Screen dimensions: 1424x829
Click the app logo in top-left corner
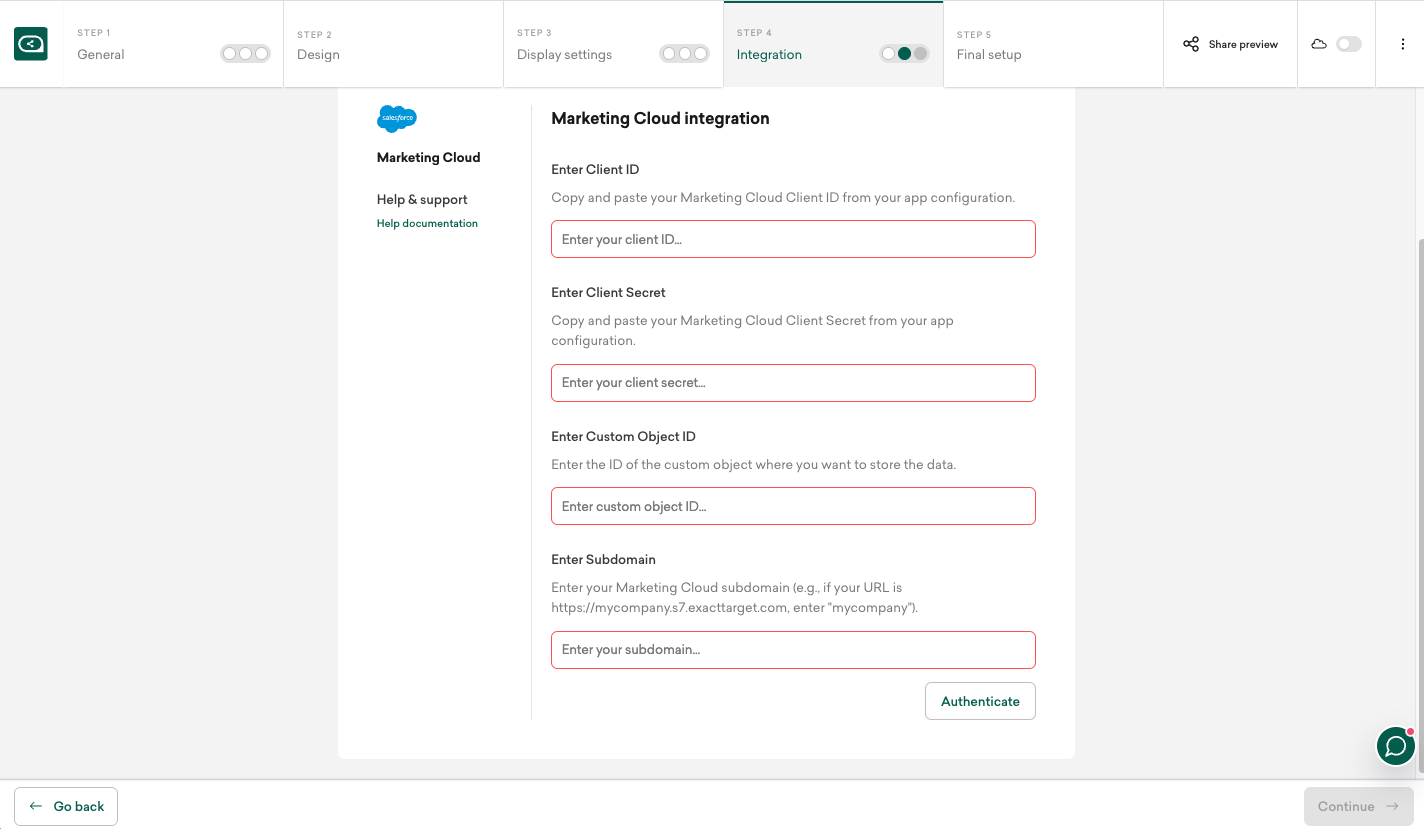pyautogui.click(x=31, y=44)
